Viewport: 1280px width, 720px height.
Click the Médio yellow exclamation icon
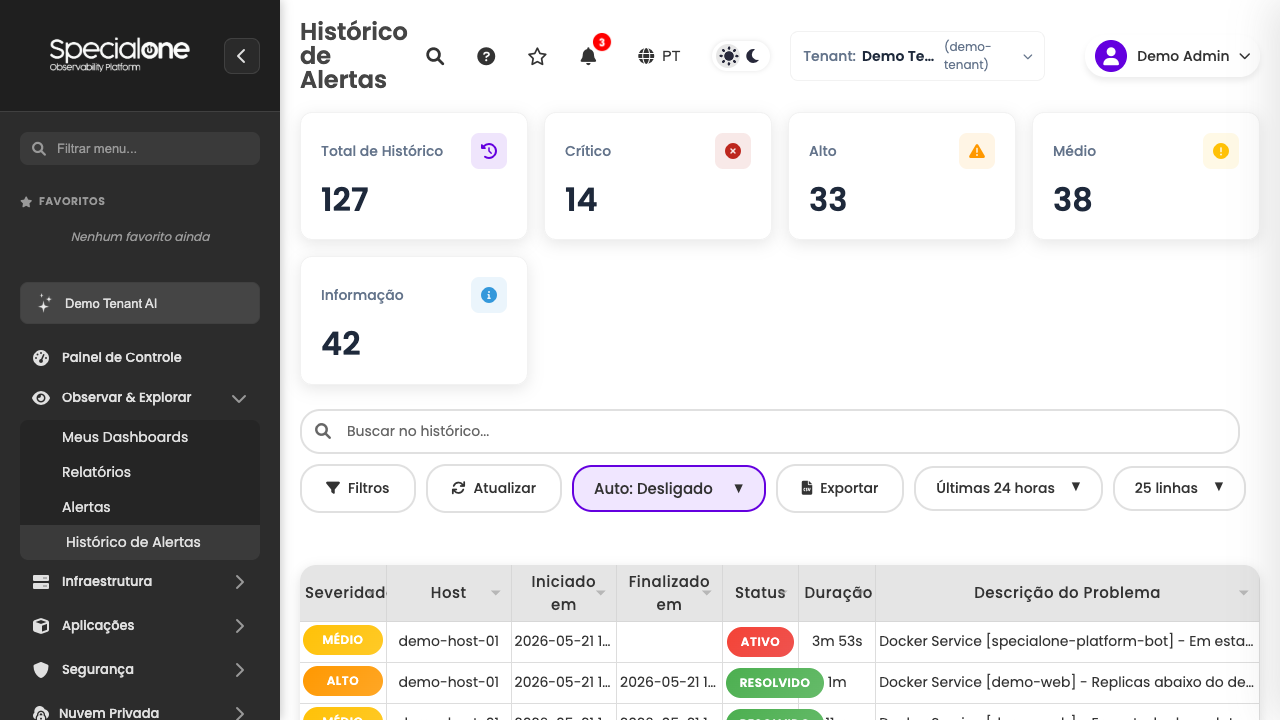pyautogui.click(x=1221, y=151)
